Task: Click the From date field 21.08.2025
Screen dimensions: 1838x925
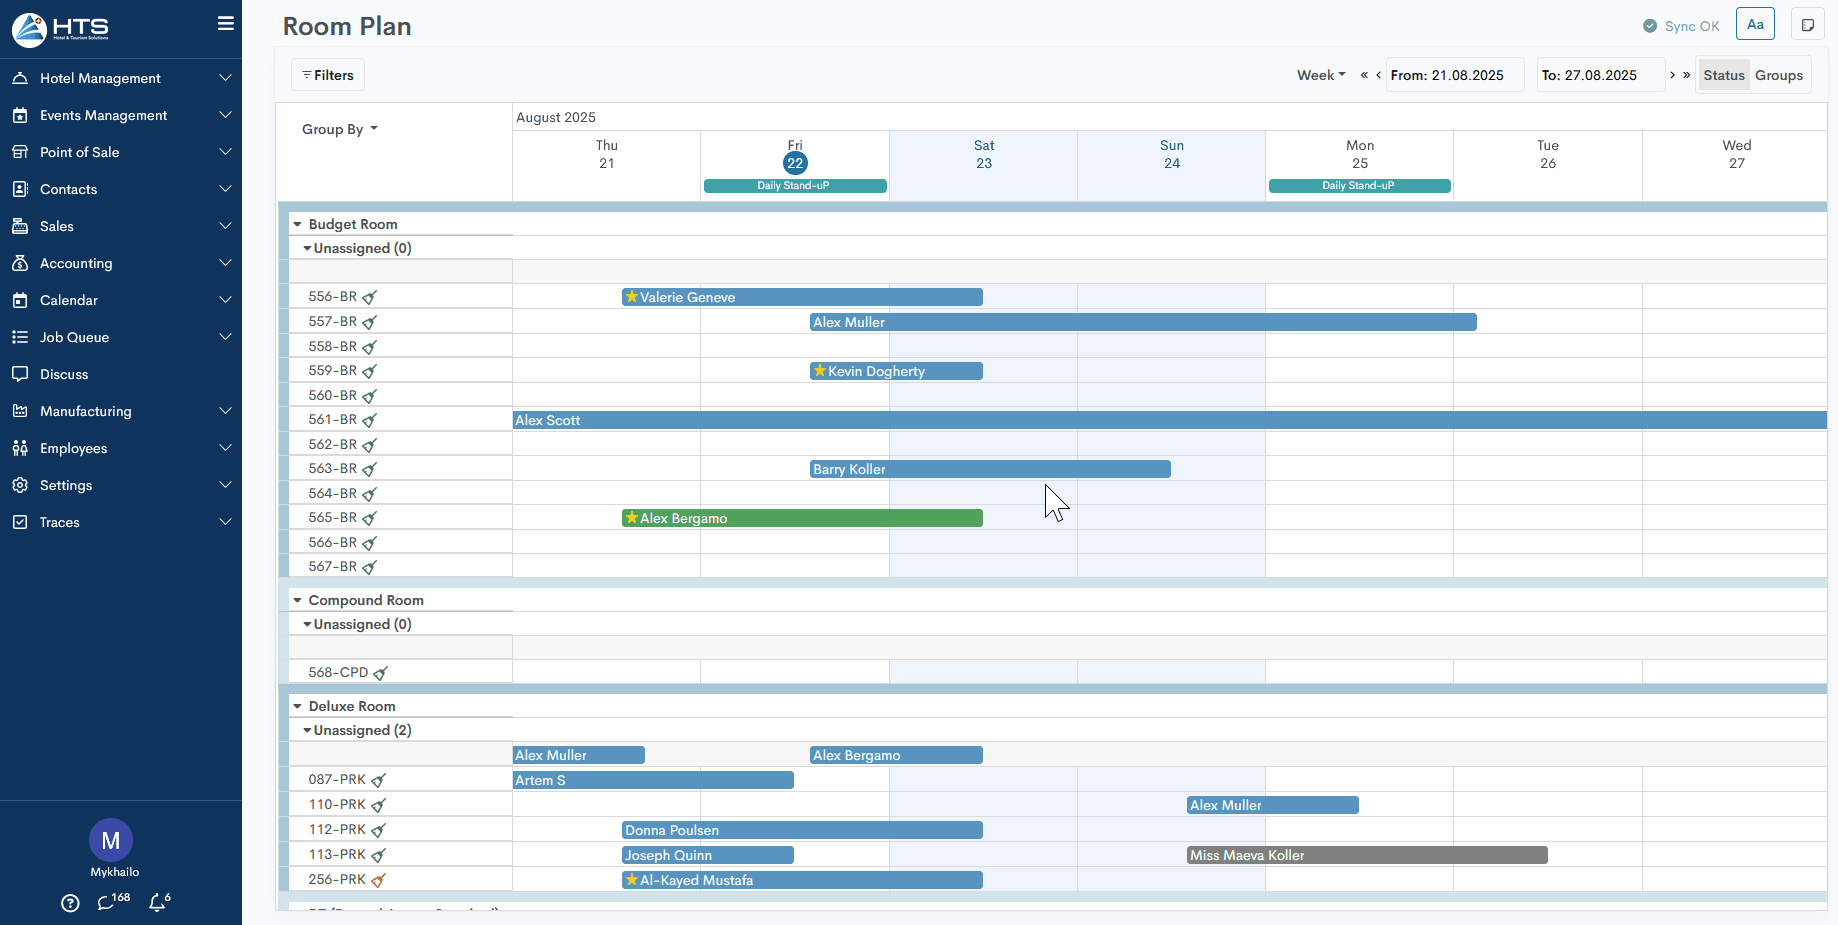Action: tap(1454, 75)
